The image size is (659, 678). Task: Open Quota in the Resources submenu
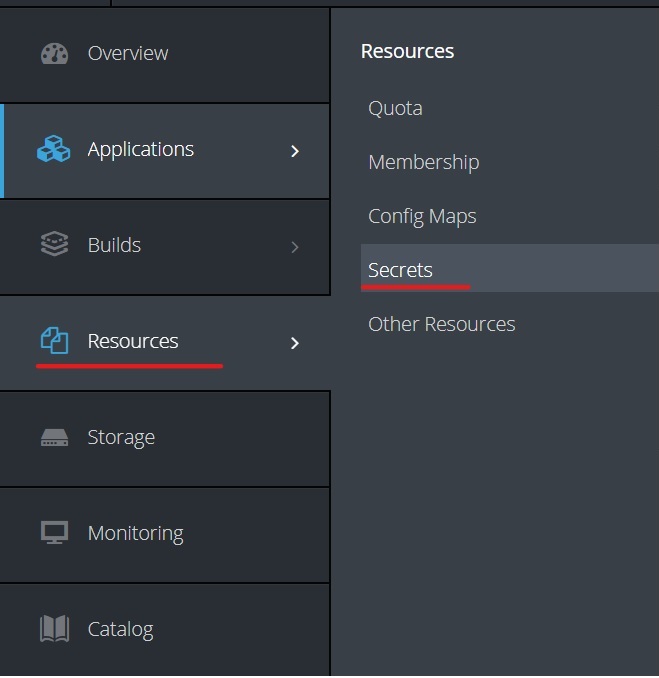[x=395, y=108]
